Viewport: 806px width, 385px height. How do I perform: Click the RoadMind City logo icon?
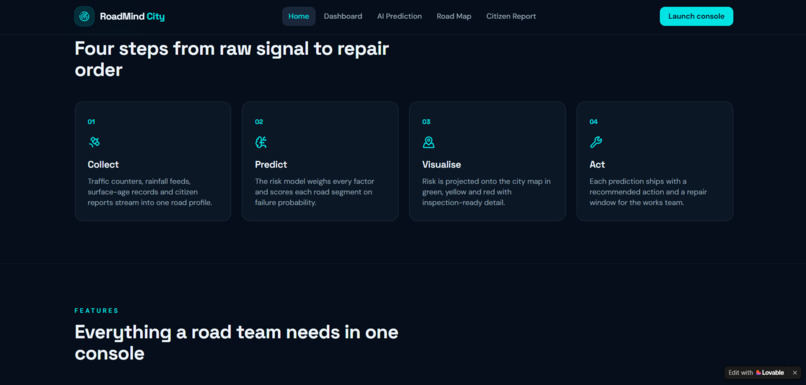(x=84, y=16)
